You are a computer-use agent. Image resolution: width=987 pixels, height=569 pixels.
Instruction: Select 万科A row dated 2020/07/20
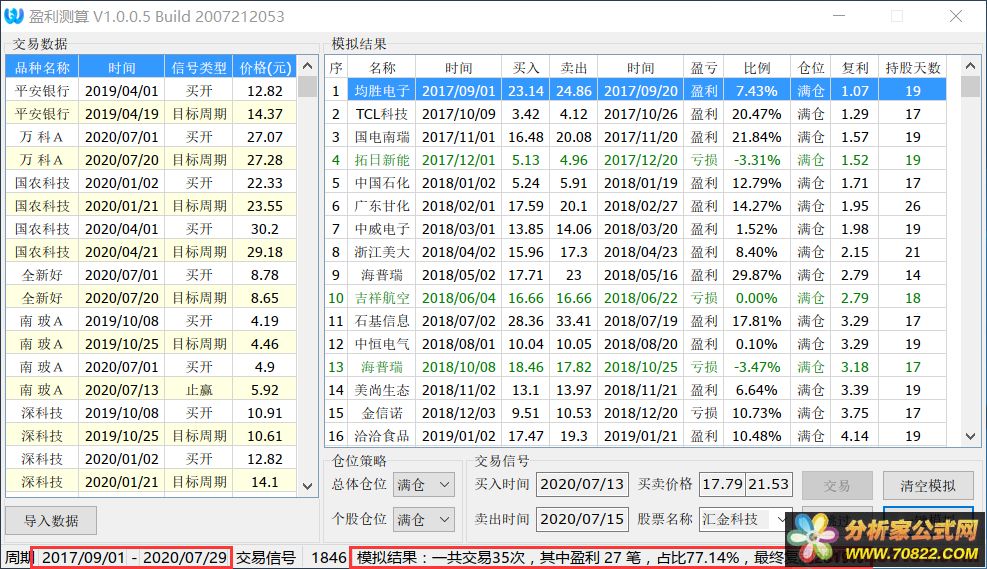(151, 160)
